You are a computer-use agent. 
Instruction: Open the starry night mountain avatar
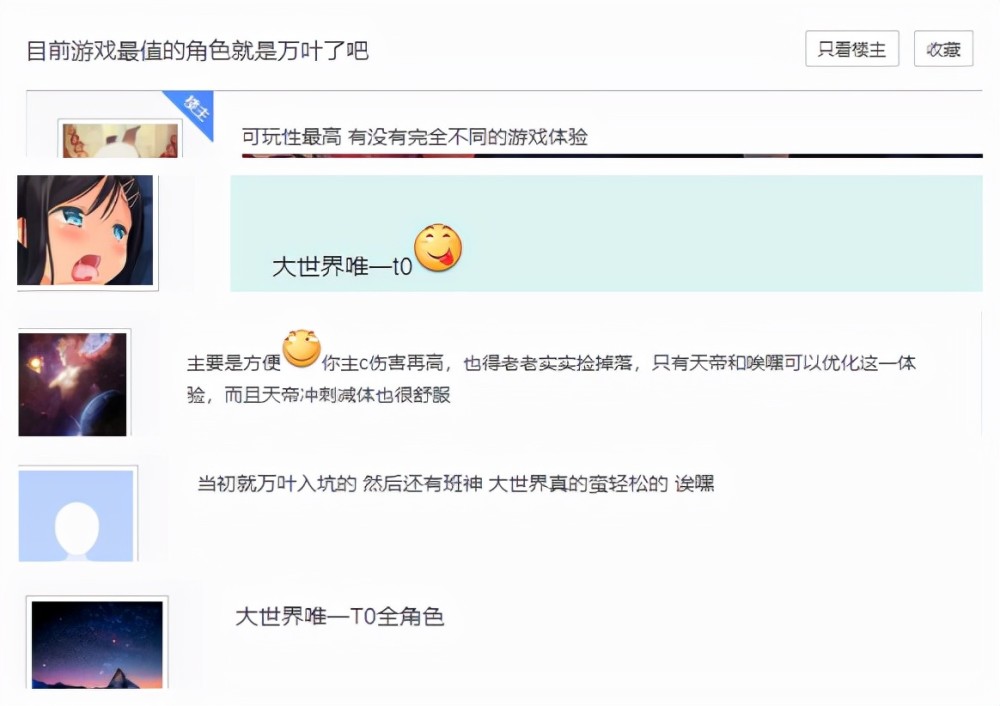coord(97,645)
